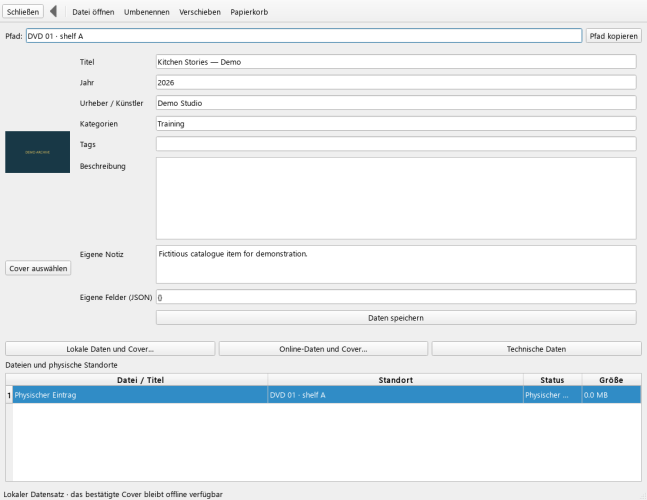Sort by Datei / Titel column header

coord(140,380)
